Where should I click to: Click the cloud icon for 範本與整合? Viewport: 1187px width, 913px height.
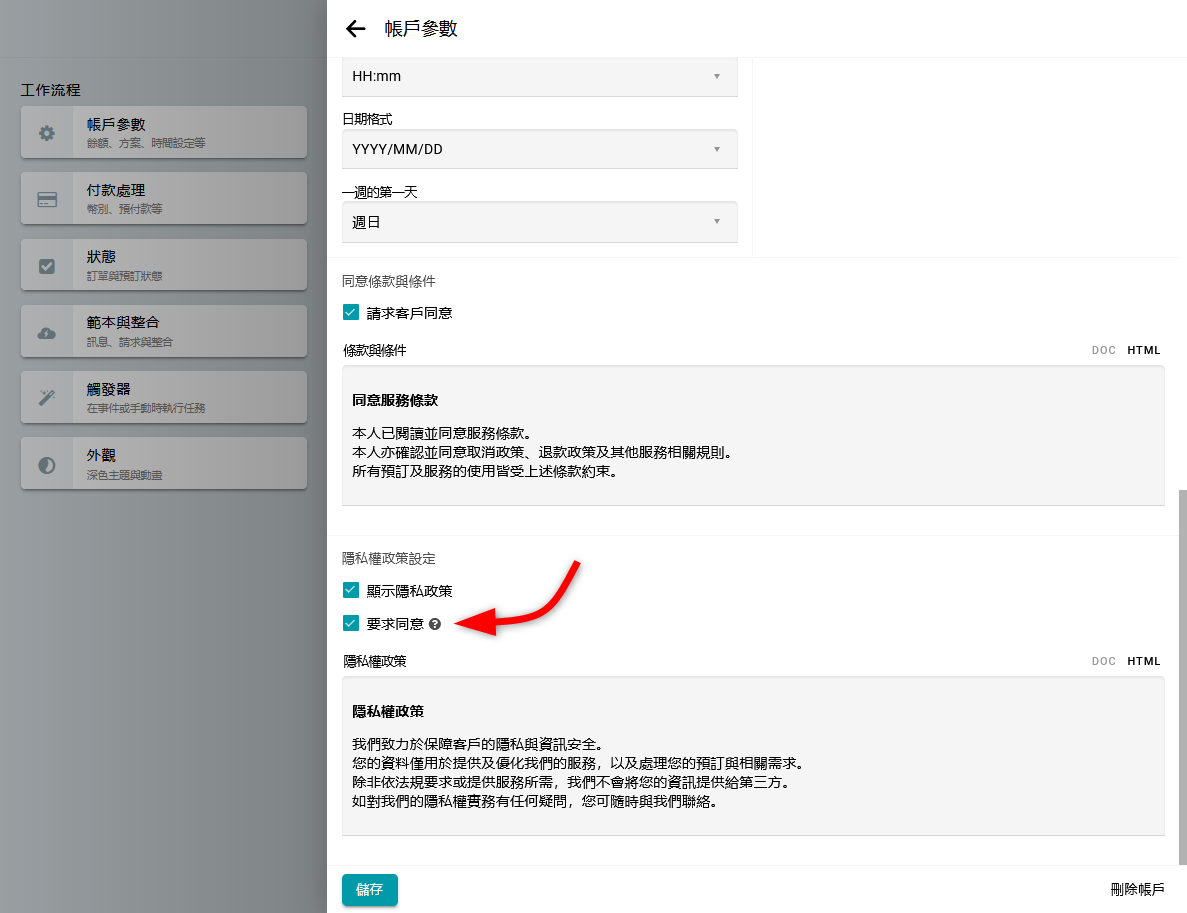coord(47,332)
